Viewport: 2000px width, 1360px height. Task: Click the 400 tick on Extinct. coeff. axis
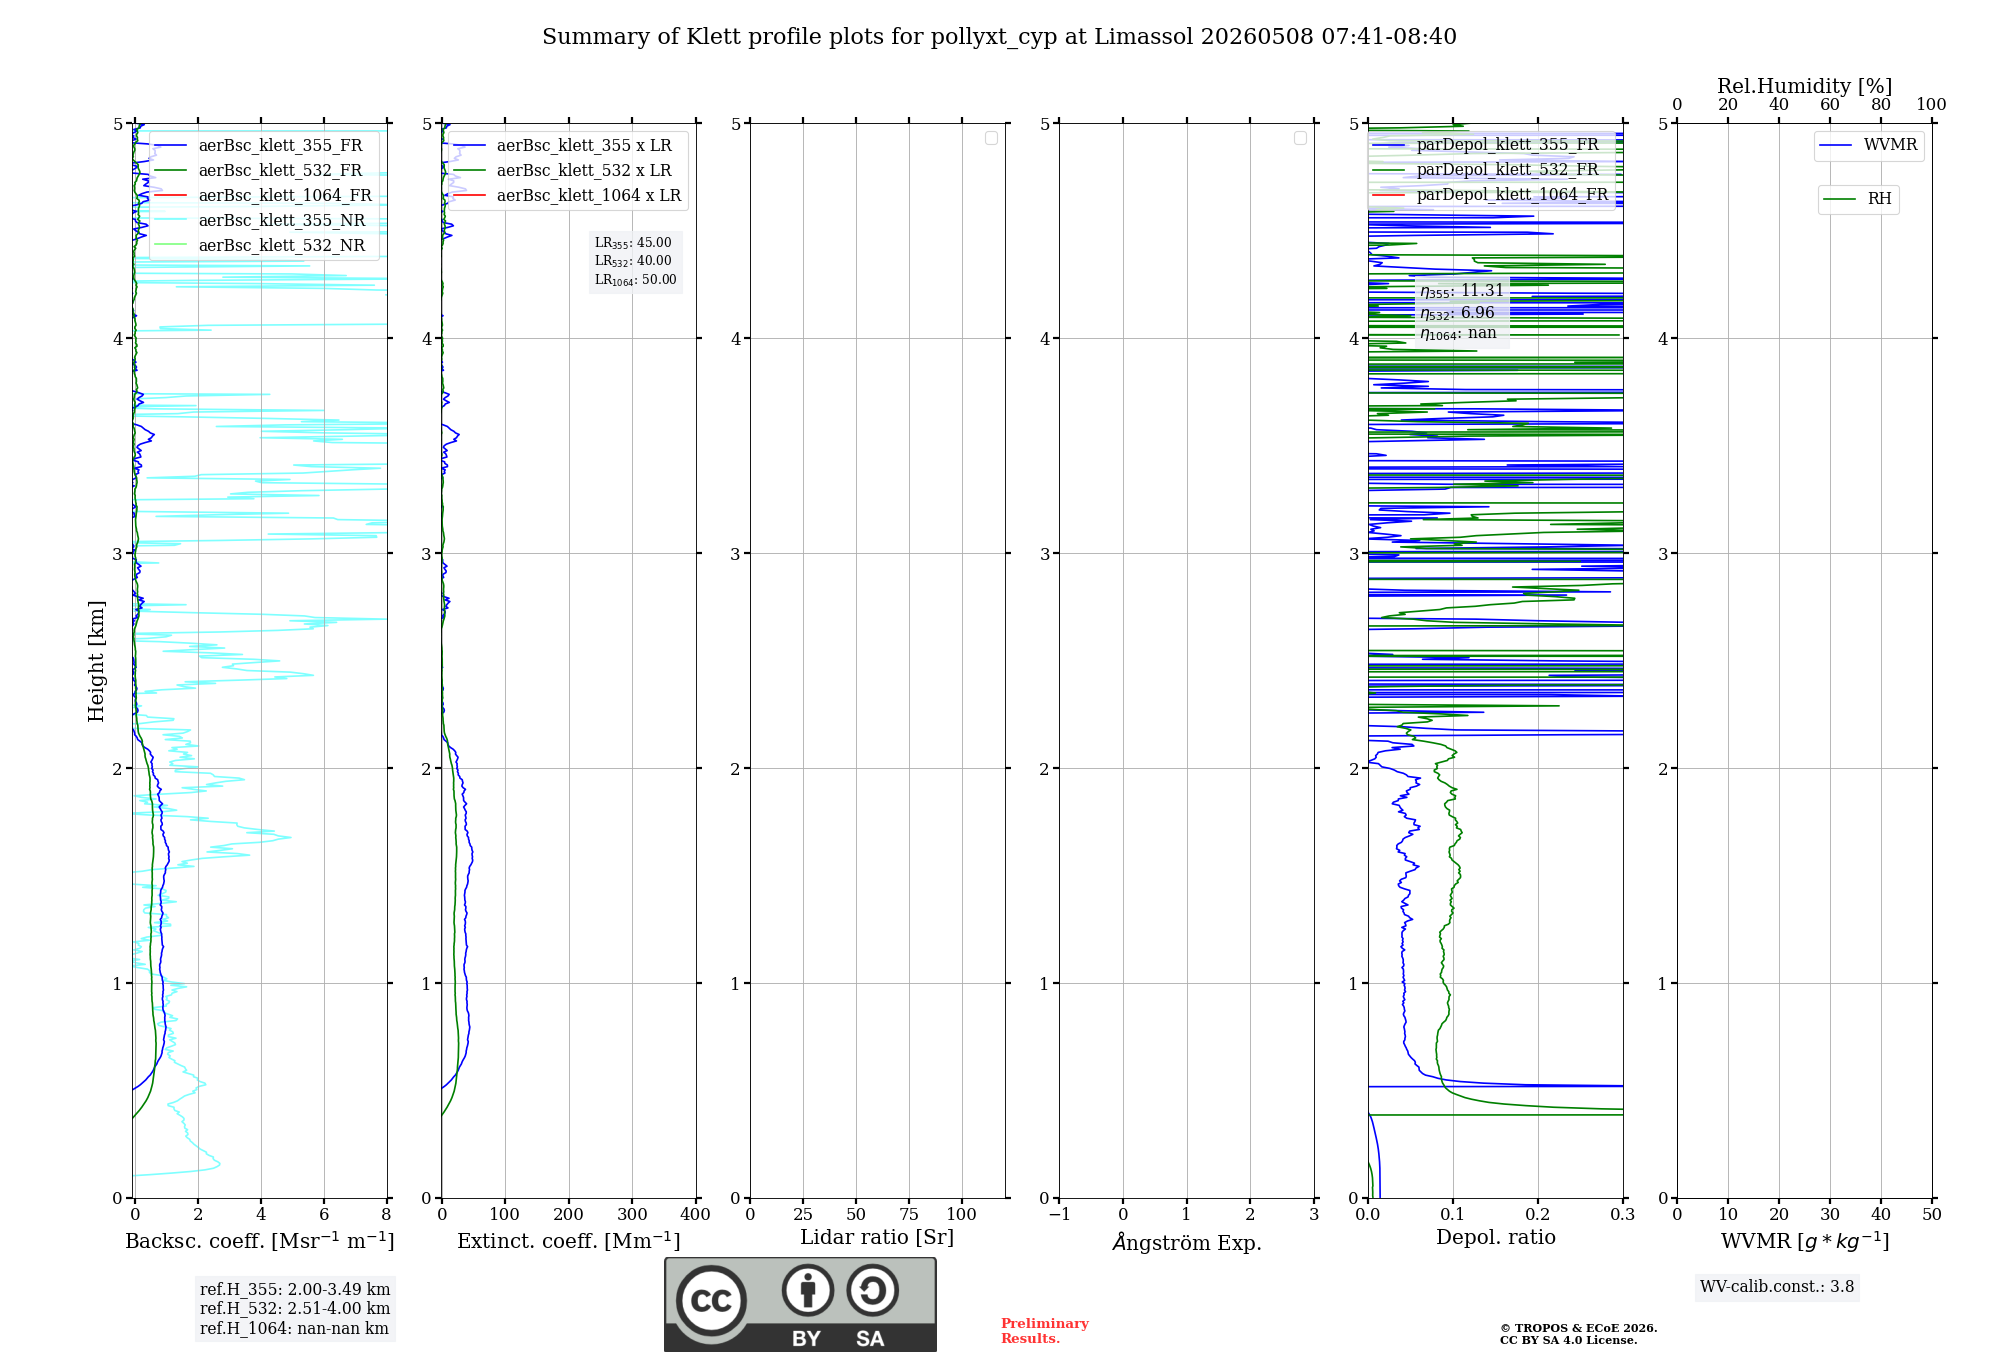(695, 1215)
